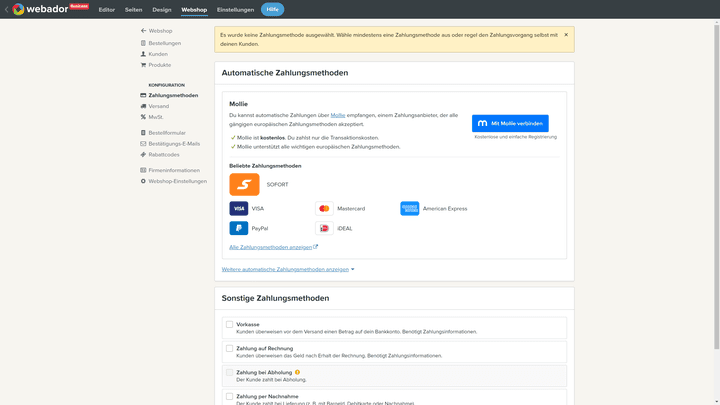Select the Webshop tab

(x=194, y=10)
